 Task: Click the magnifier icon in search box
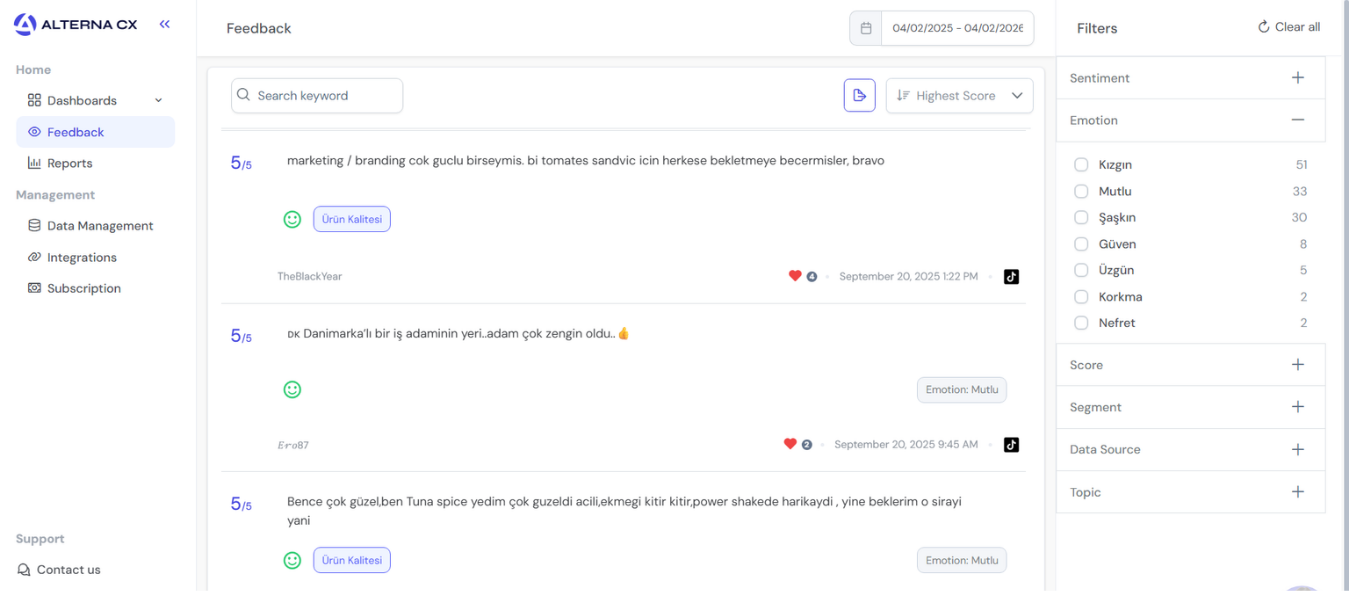[244, 95]
